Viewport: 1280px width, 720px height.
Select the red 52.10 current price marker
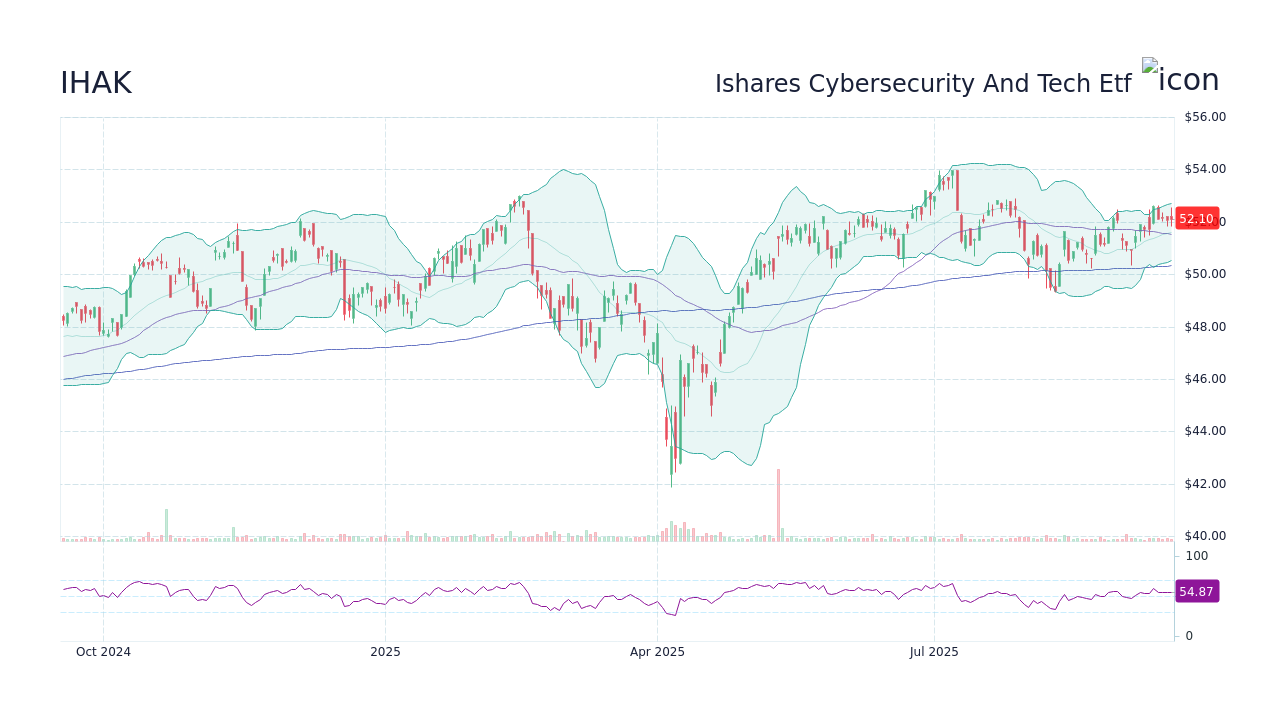coord(1196,218)
